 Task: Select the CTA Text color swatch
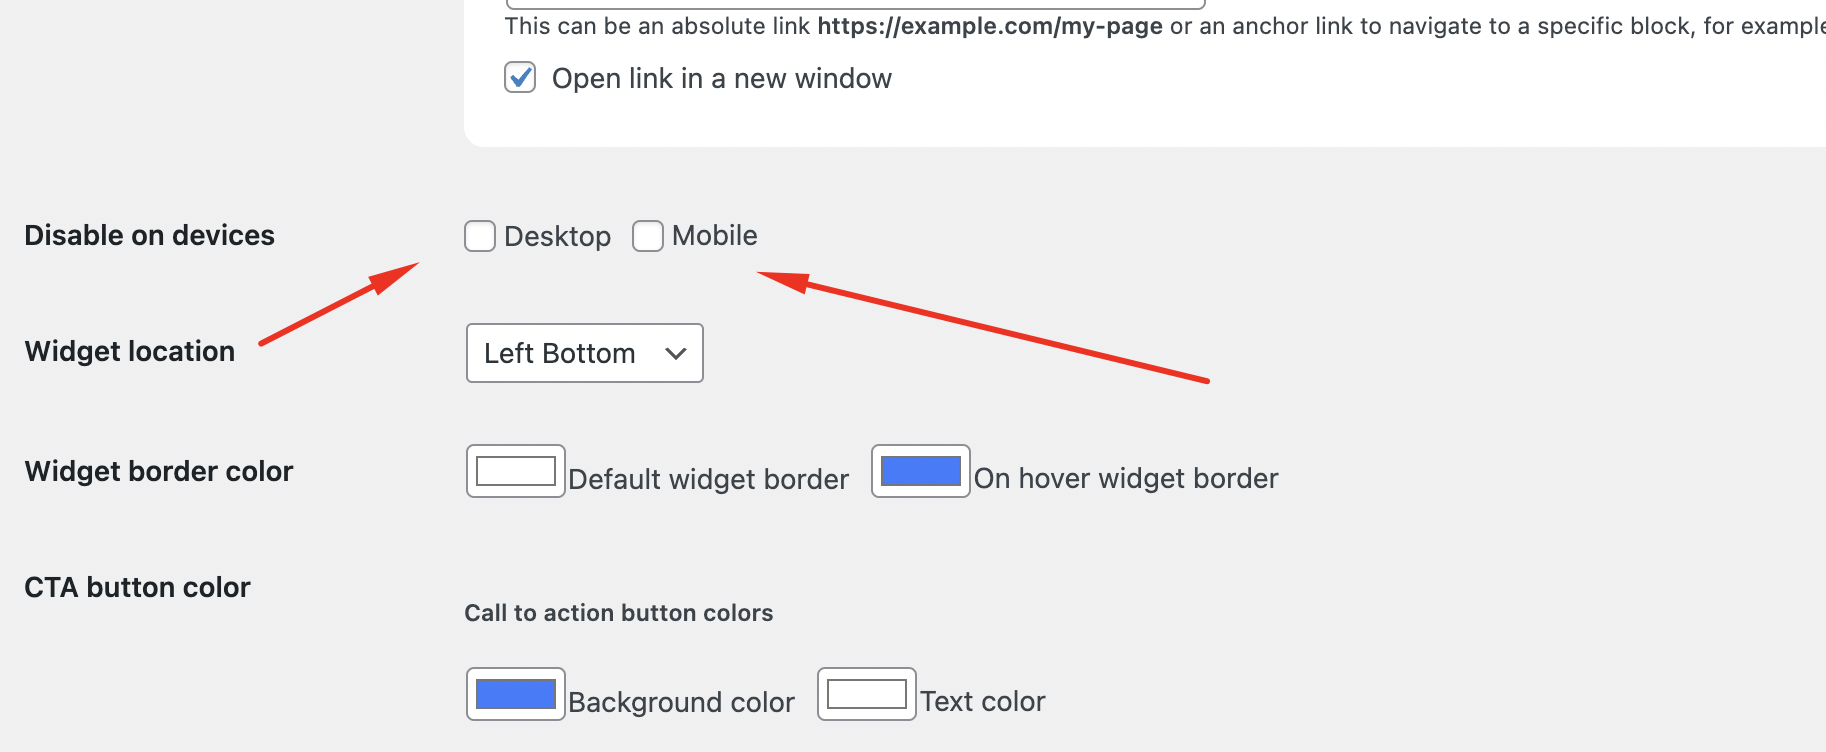point(867,694)
